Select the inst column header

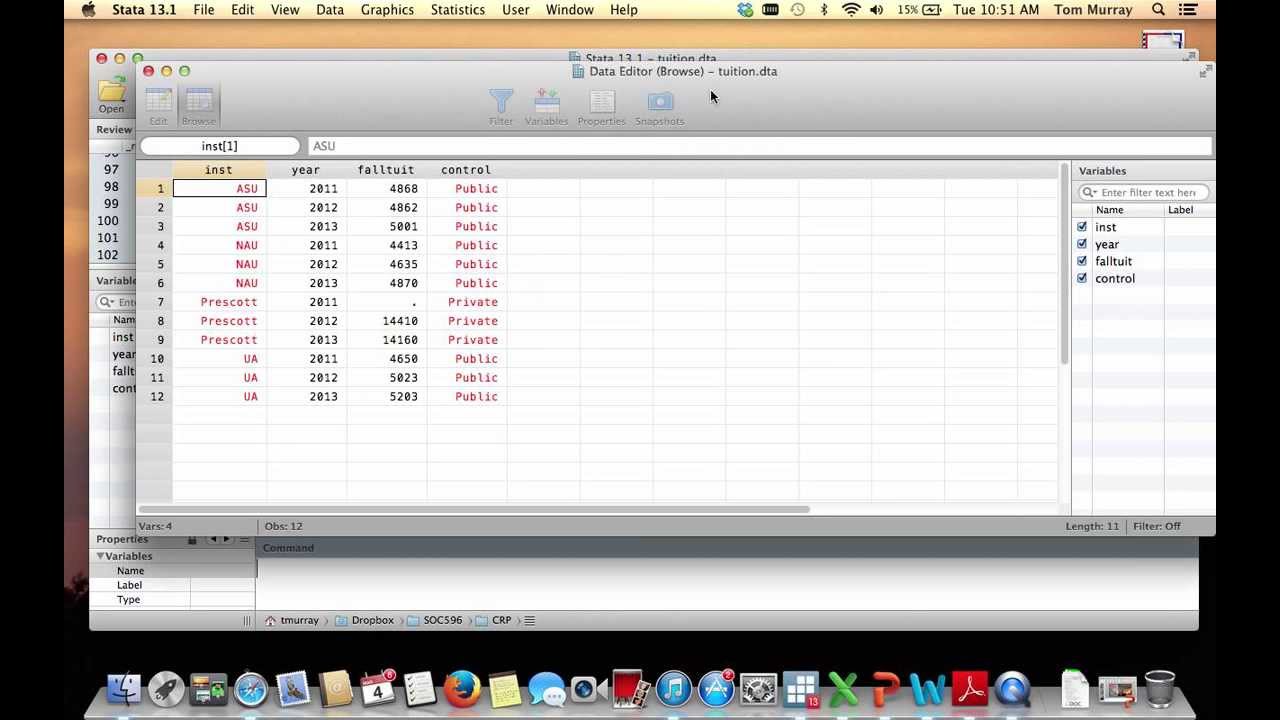coord(219,170)
